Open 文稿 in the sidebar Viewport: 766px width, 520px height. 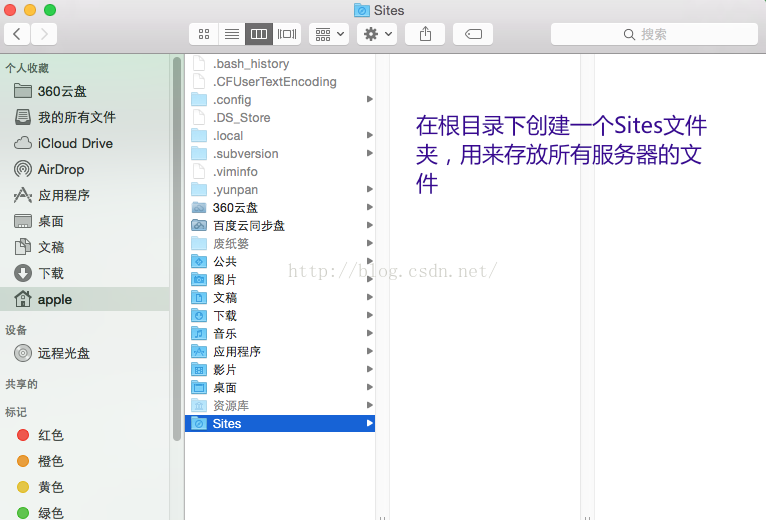(85, 247)
